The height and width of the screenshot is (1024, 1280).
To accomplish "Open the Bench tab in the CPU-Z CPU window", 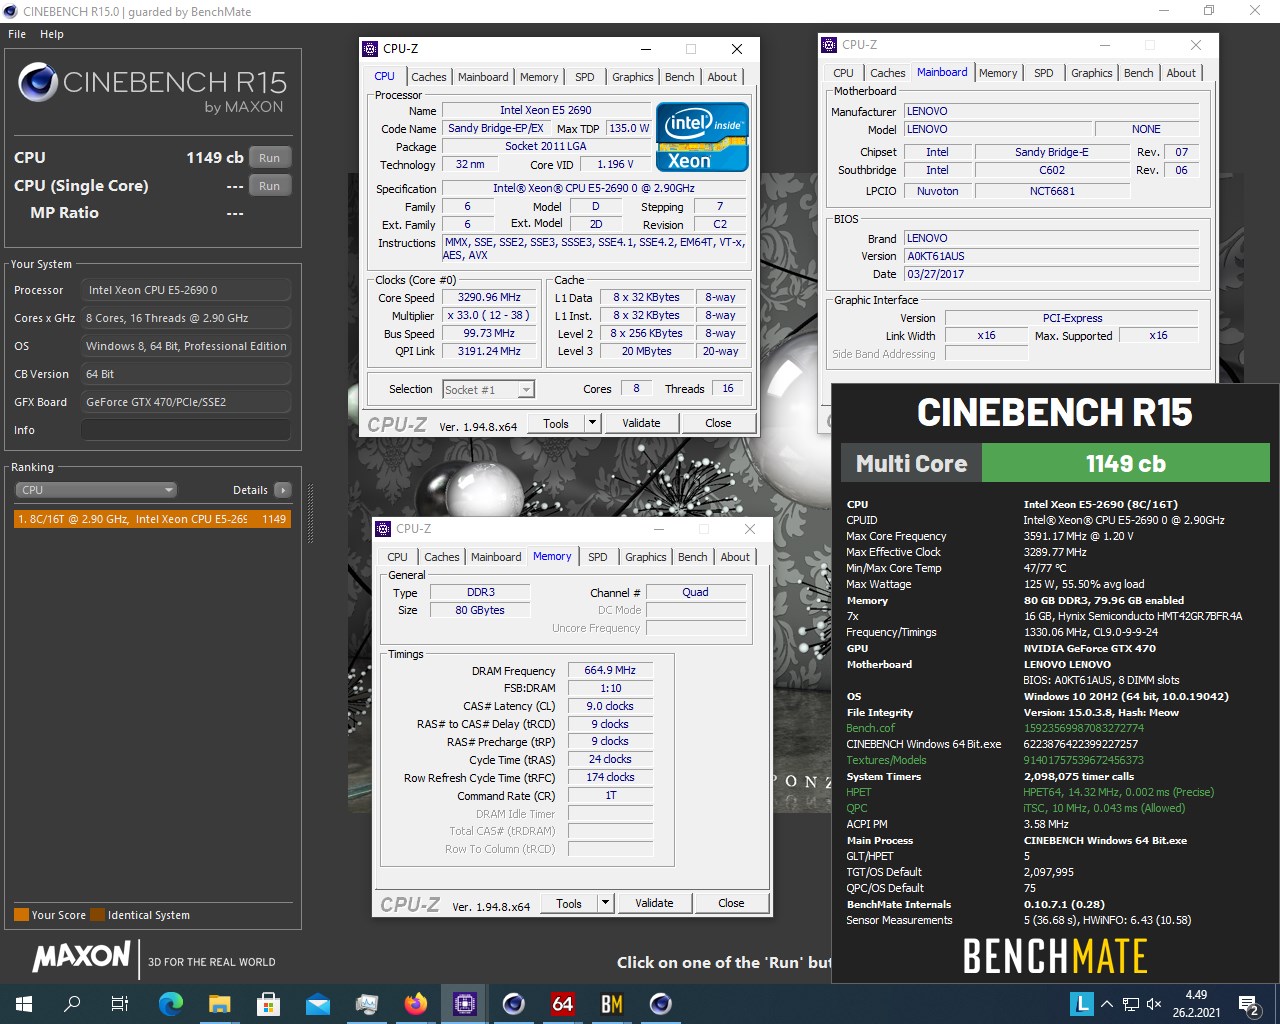I will click(679, 77).
